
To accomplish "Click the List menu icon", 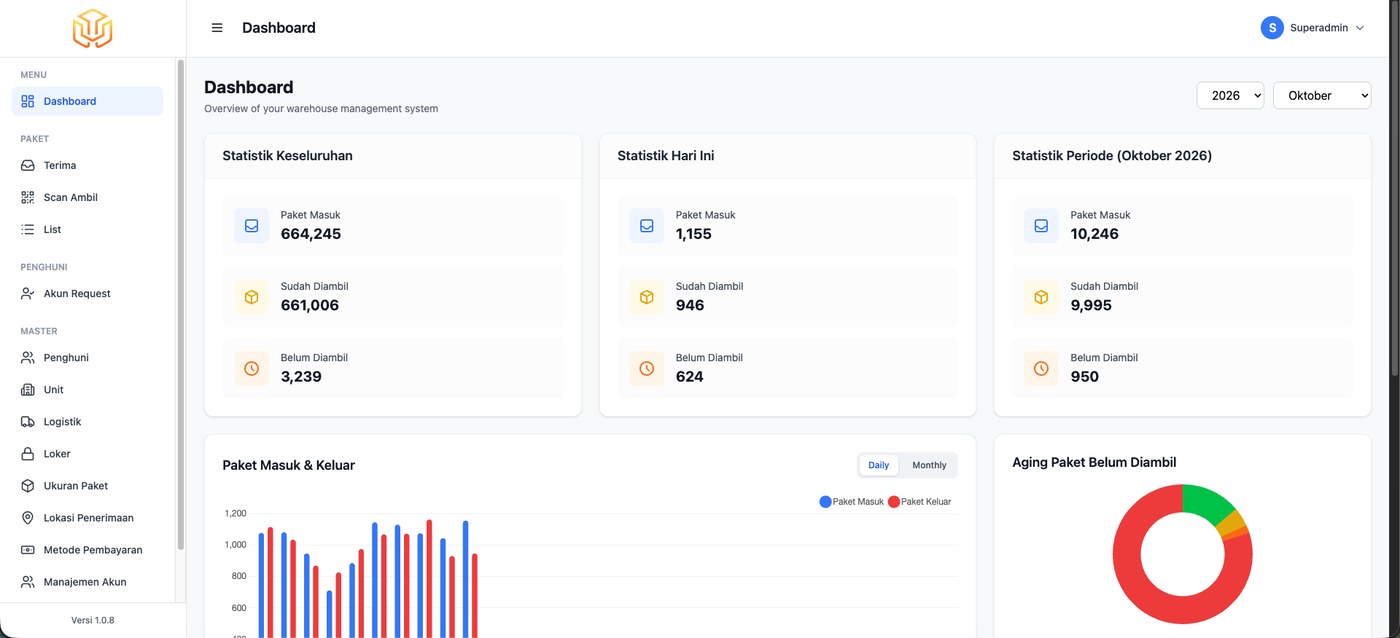I will (28, 229).
